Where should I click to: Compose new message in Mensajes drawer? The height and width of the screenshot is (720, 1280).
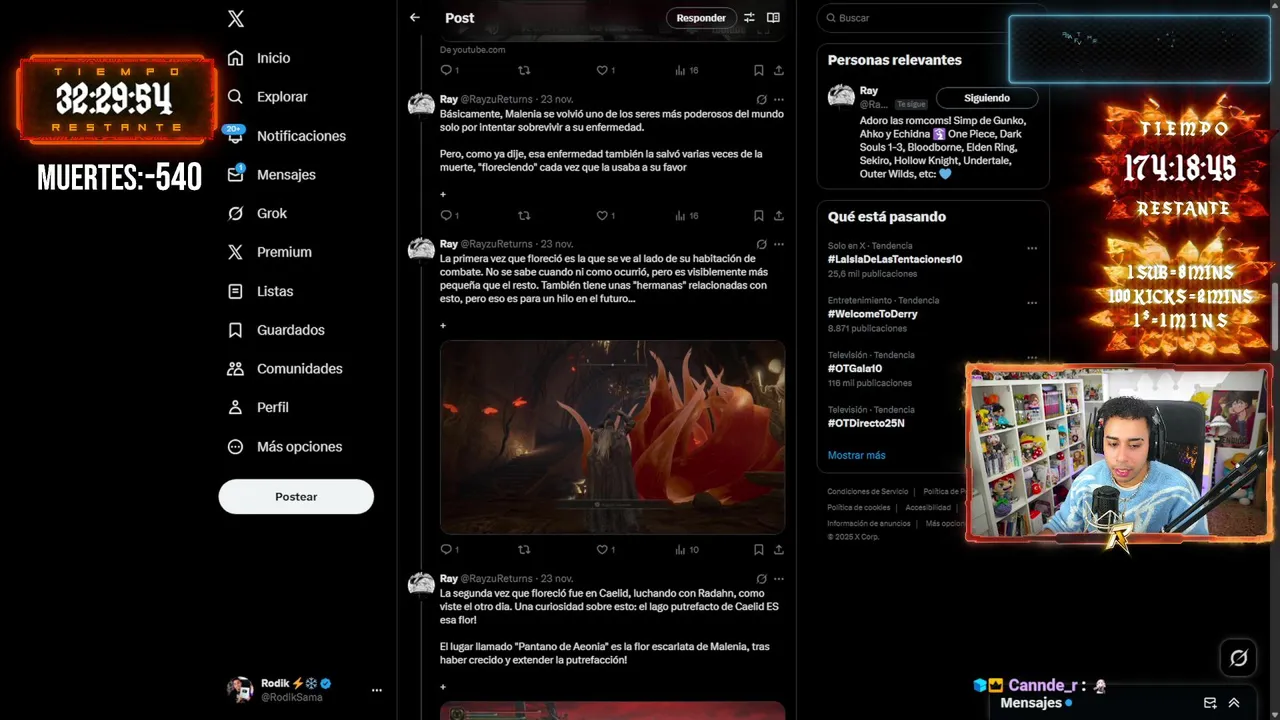(1210, 703)
